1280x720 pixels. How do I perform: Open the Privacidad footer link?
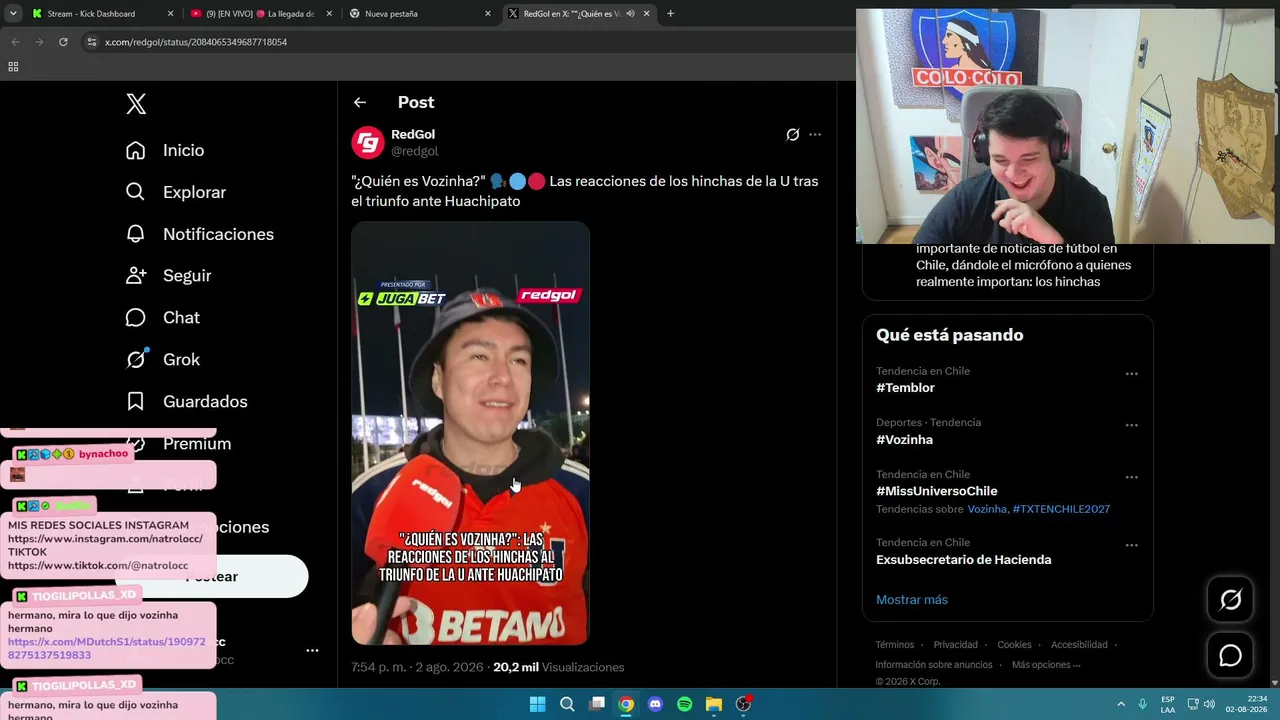(x=956, y=645)
